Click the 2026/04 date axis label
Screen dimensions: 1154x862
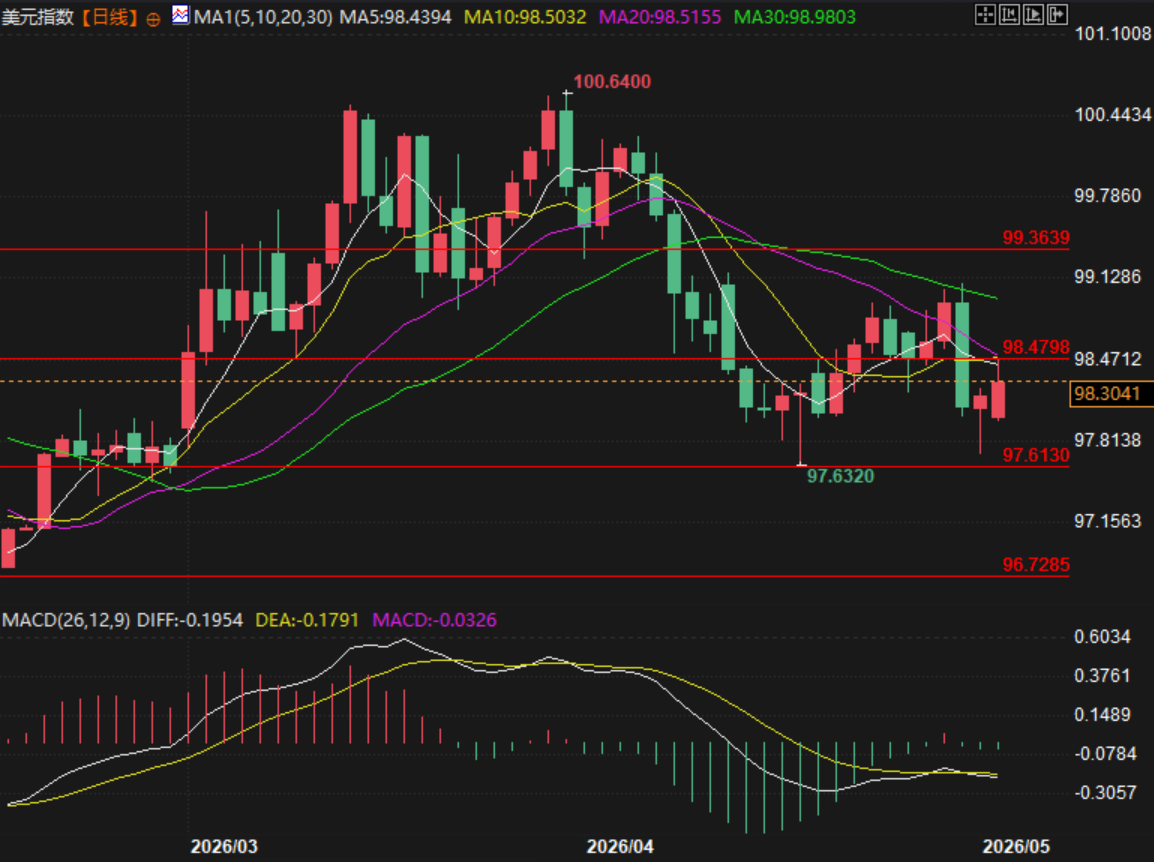point(620,847)
